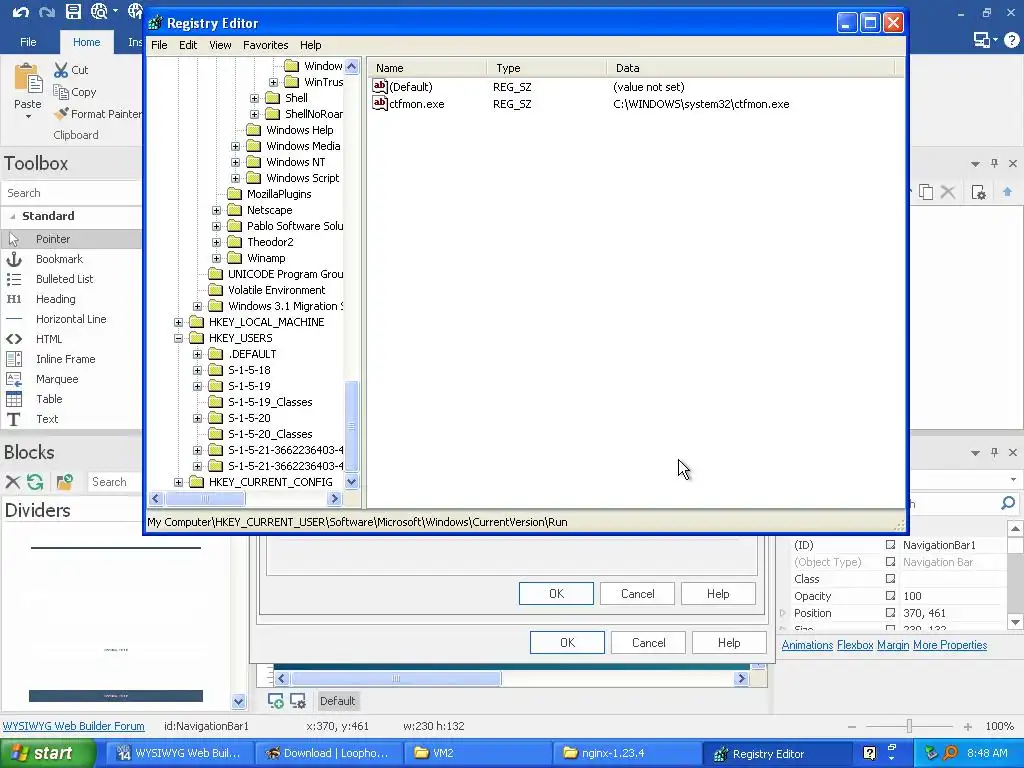Toggle the Position property marker box
Image resolution: width=1024 pixels, height=768 pixels.
point(890,613)
